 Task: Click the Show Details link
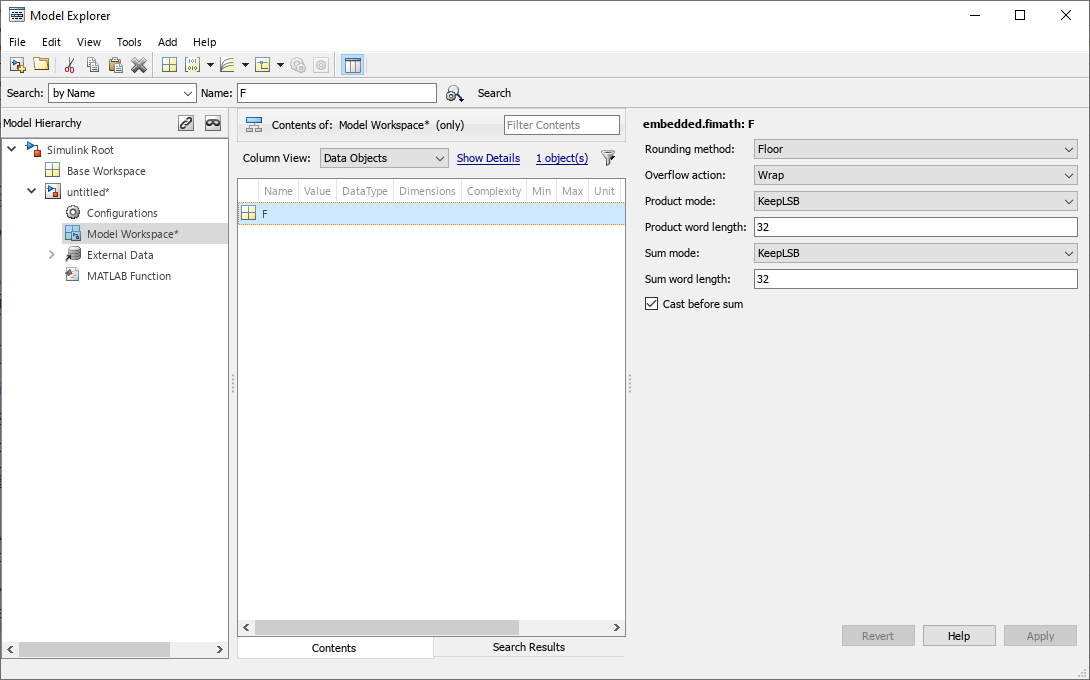tap(488, 158)
